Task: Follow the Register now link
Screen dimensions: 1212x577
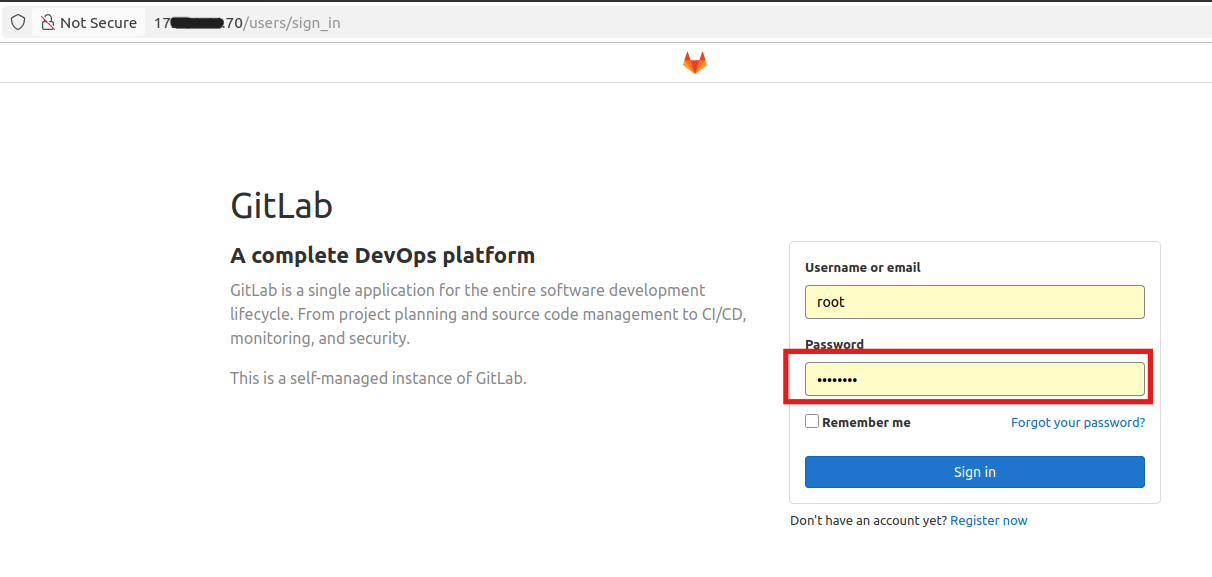Action: pos(988,520)
